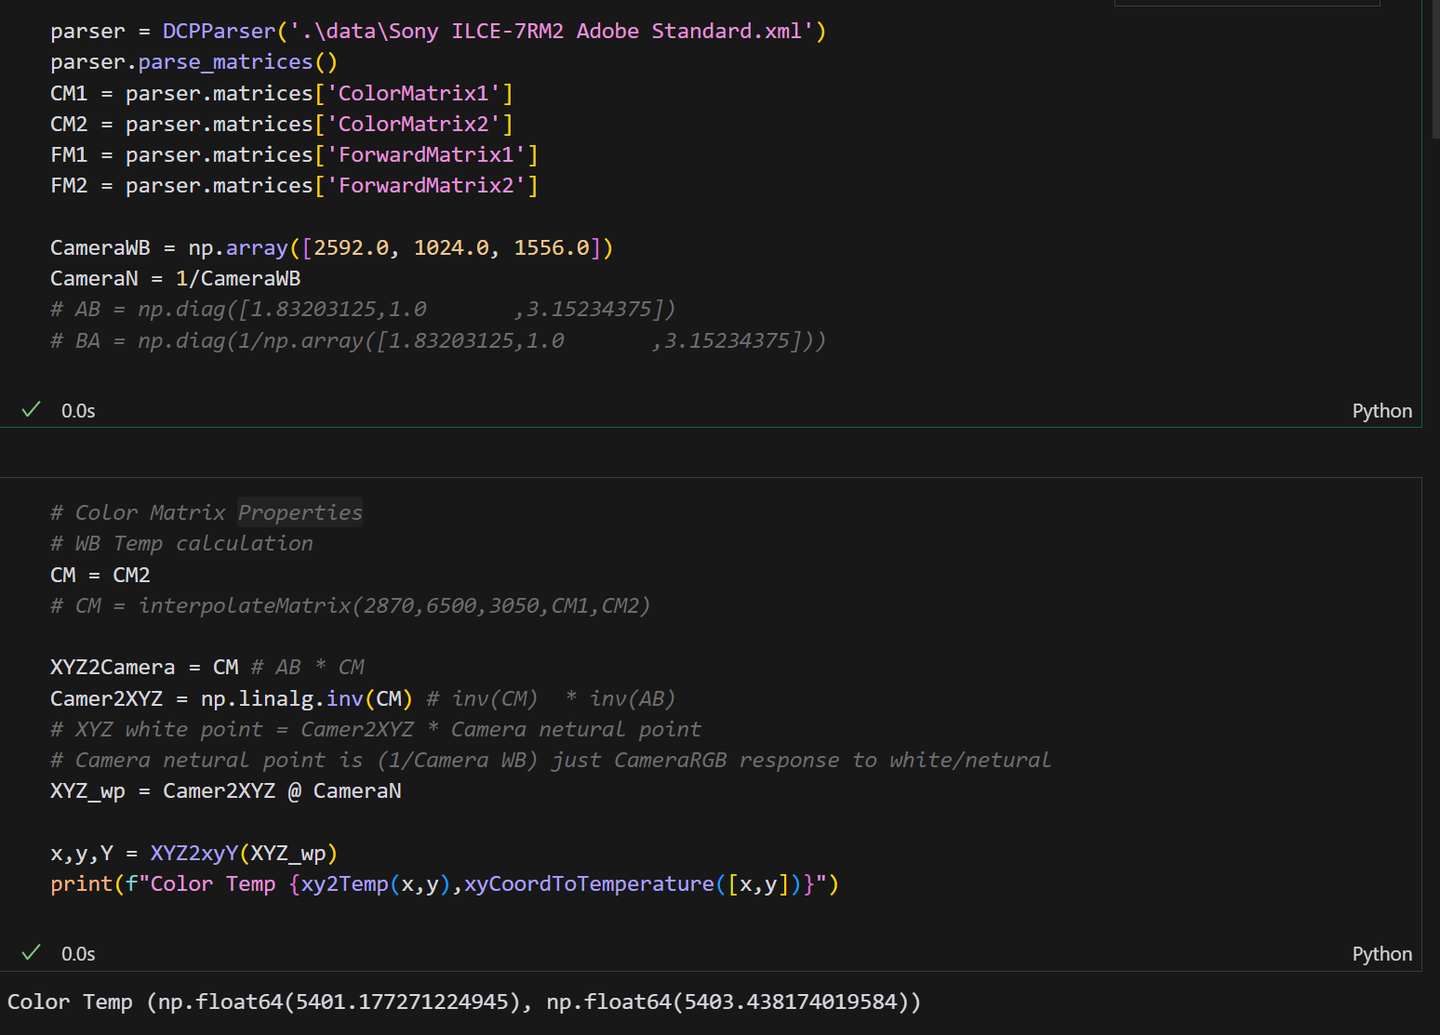Place cursor on the CM = CM2 line
This screenshot has height=1035, width=1440.
[100, 575]
